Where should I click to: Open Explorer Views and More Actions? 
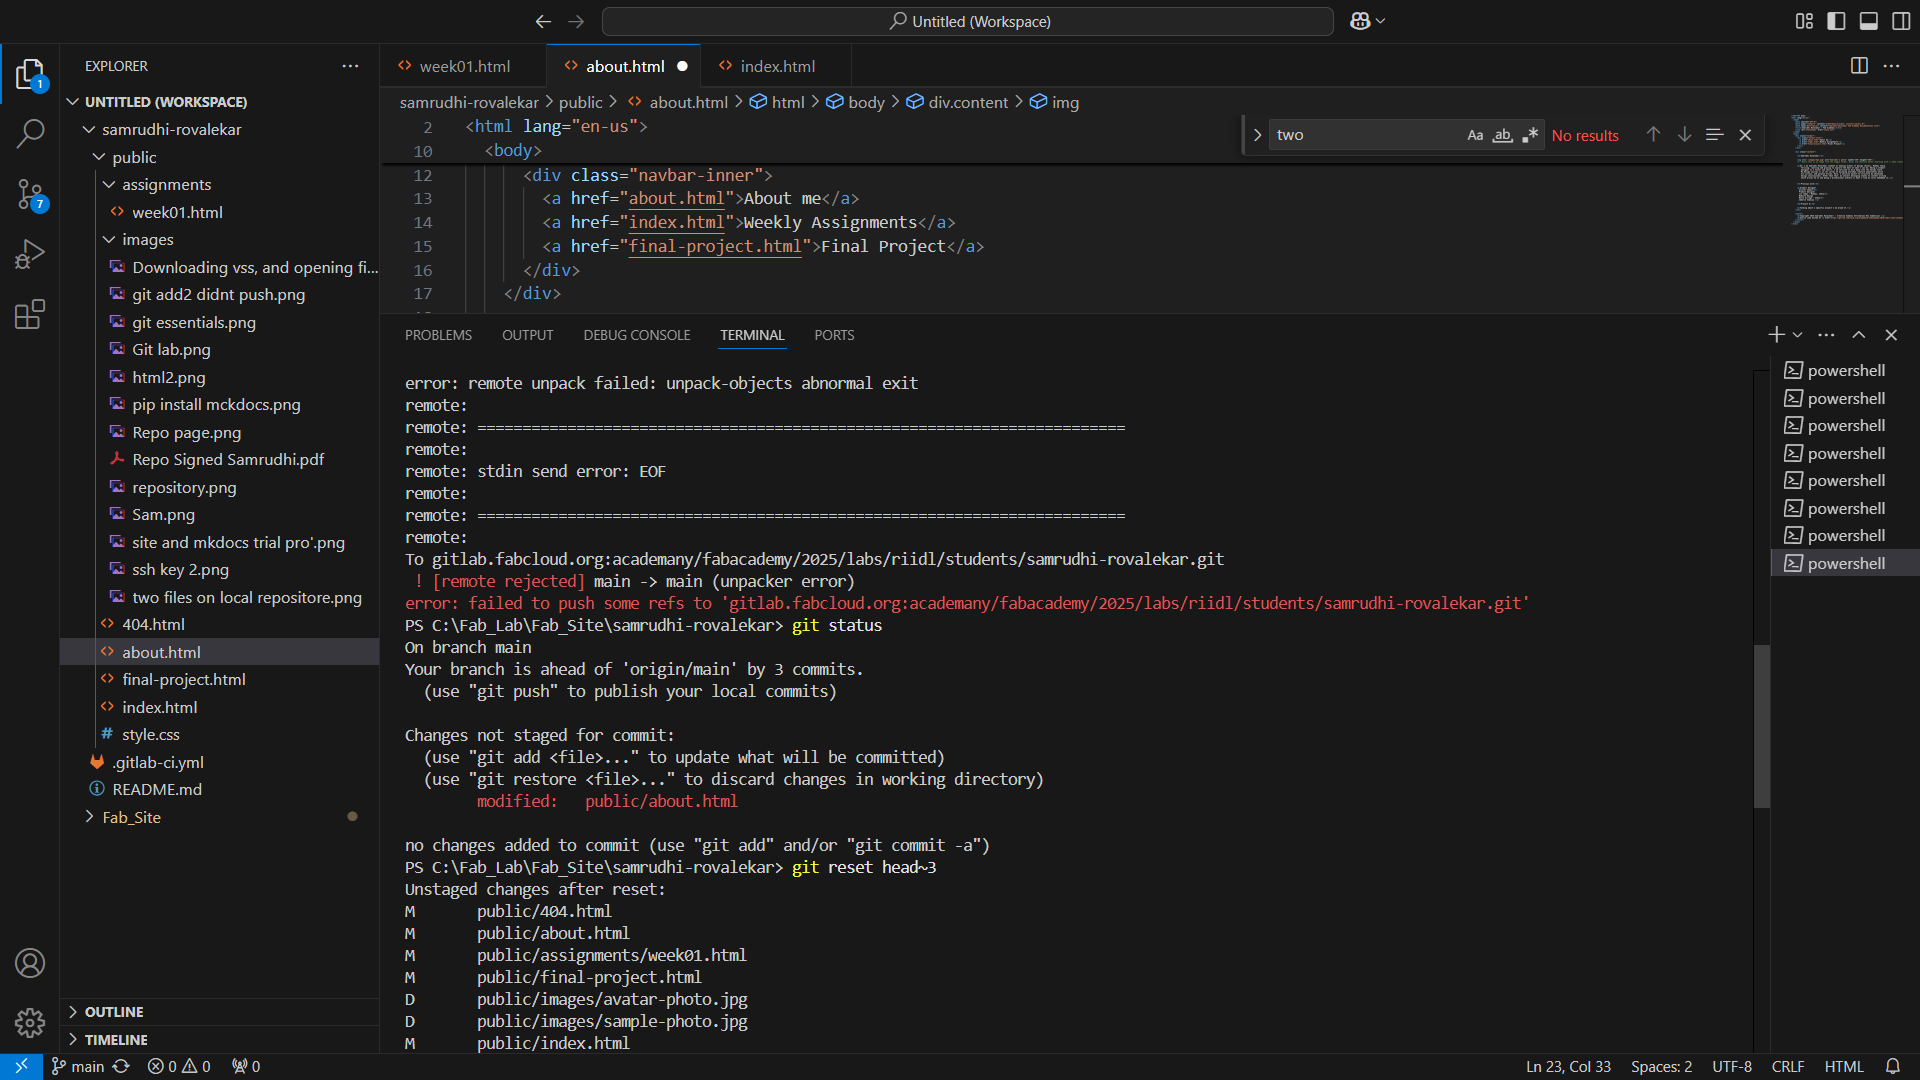click(x=350, y=66)
